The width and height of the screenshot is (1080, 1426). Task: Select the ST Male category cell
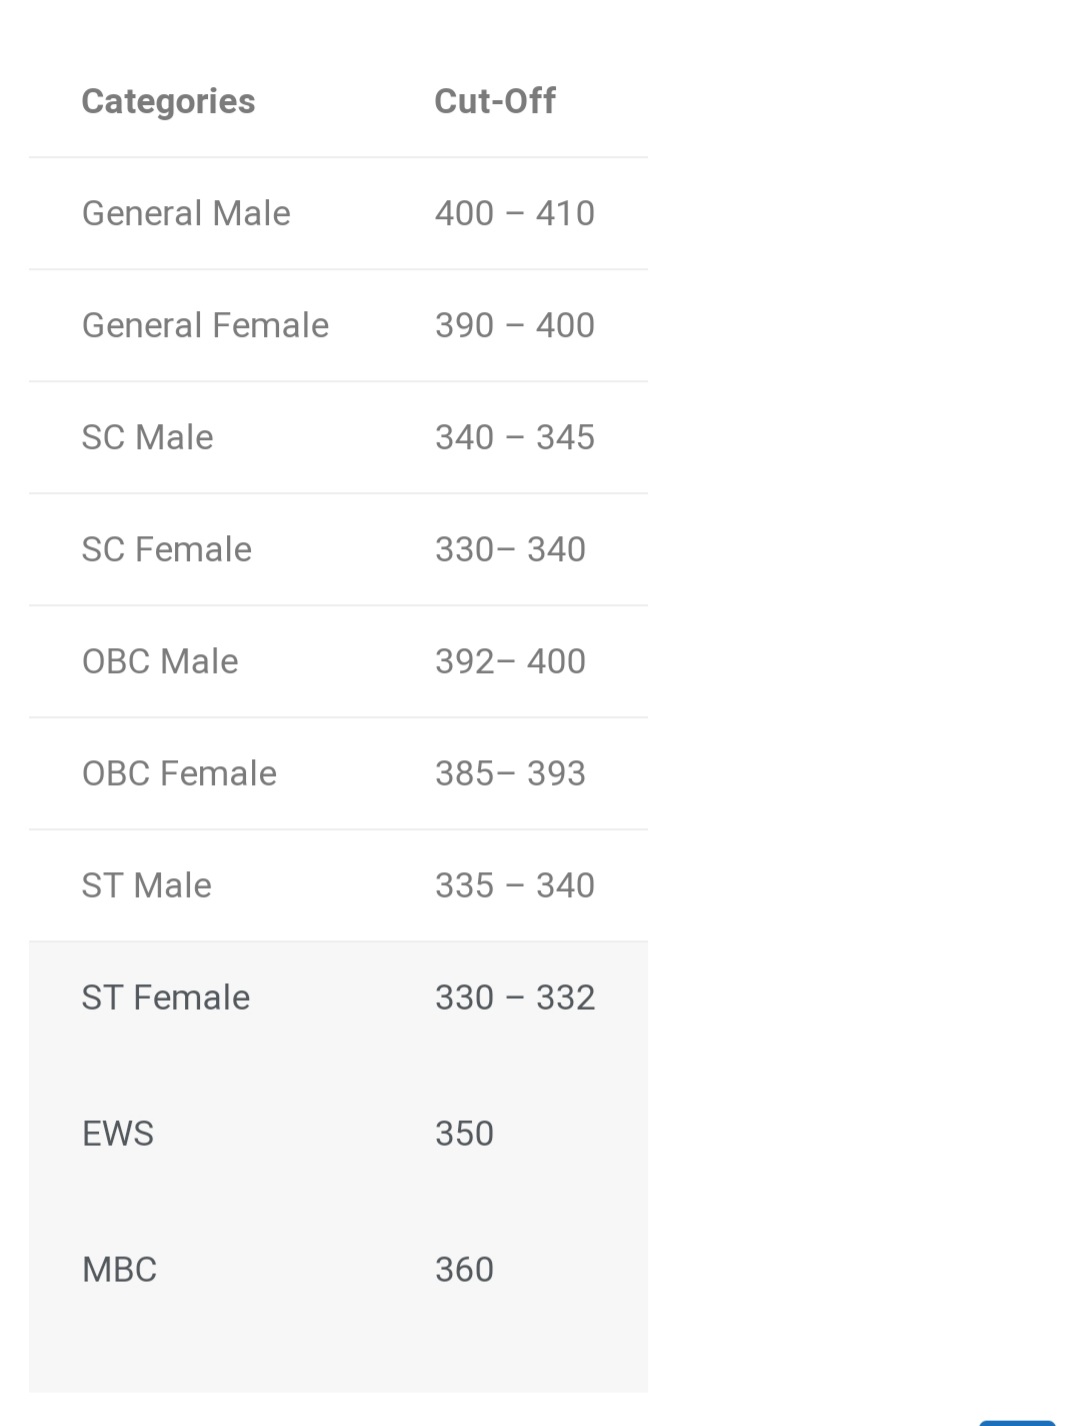coord(146,885)
